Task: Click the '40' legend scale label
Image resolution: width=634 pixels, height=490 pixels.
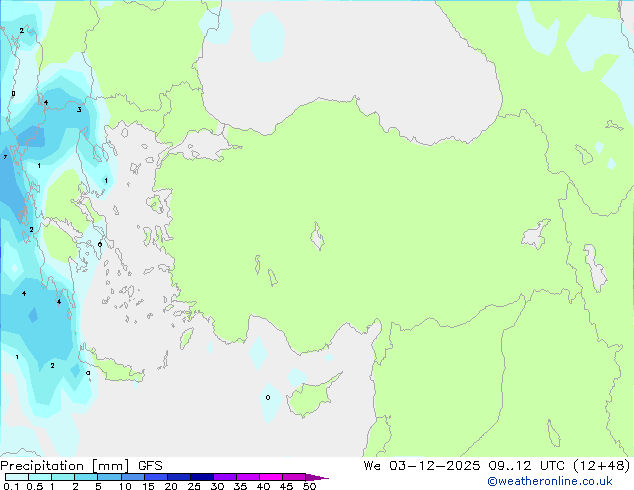Action: coord(263,486)
